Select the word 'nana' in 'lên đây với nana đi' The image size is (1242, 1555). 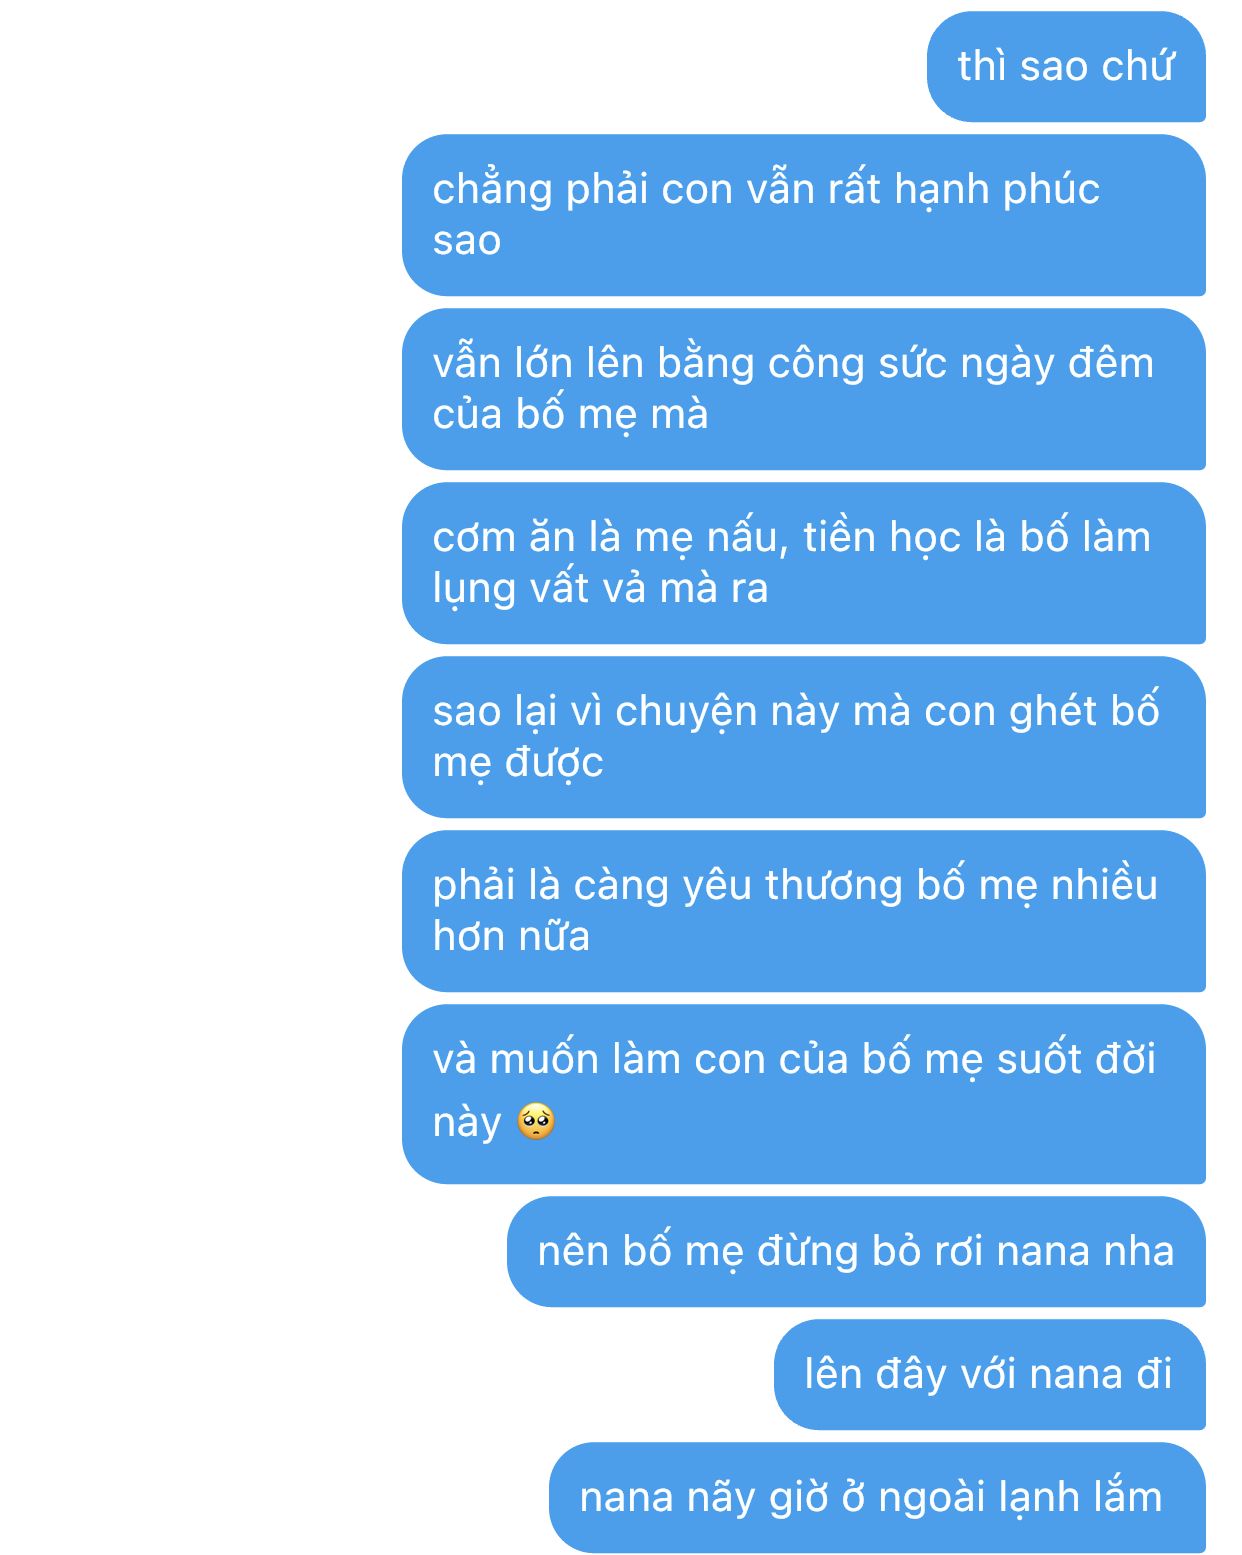tap(1076, 1376)
